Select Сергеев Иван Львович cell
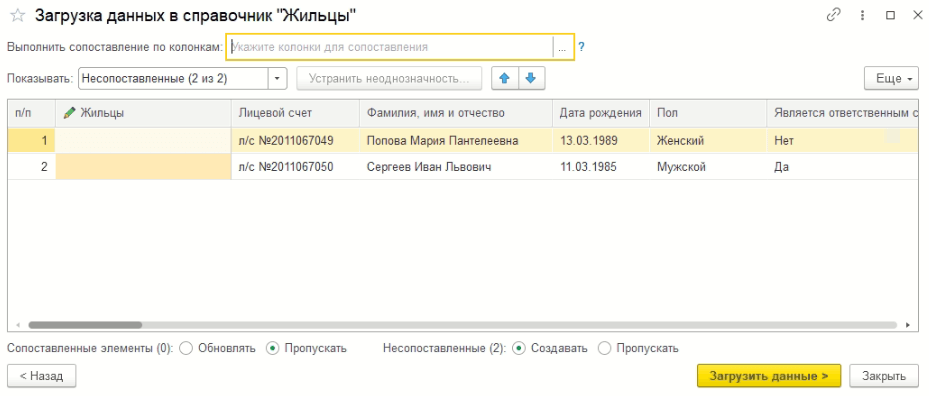This screenshot has width=929, height=396. (456, 167)
